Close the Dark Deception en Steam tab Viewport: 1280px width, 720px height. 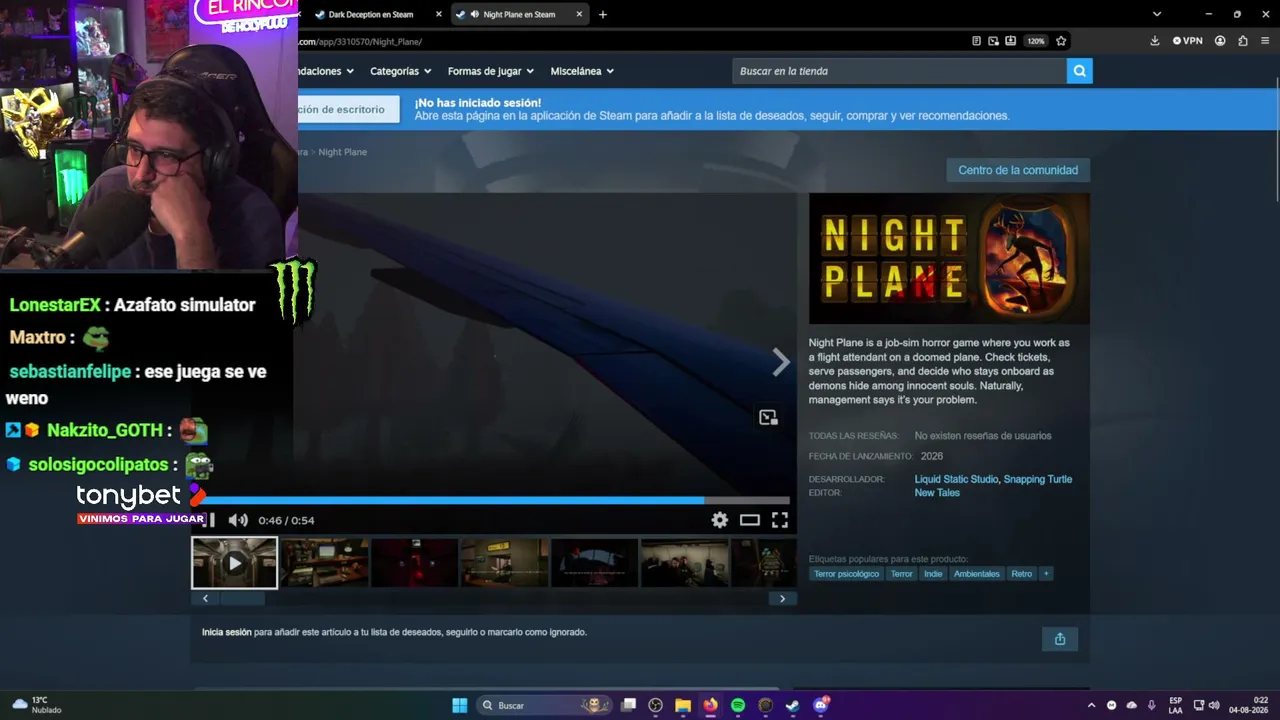coord(438,14)
